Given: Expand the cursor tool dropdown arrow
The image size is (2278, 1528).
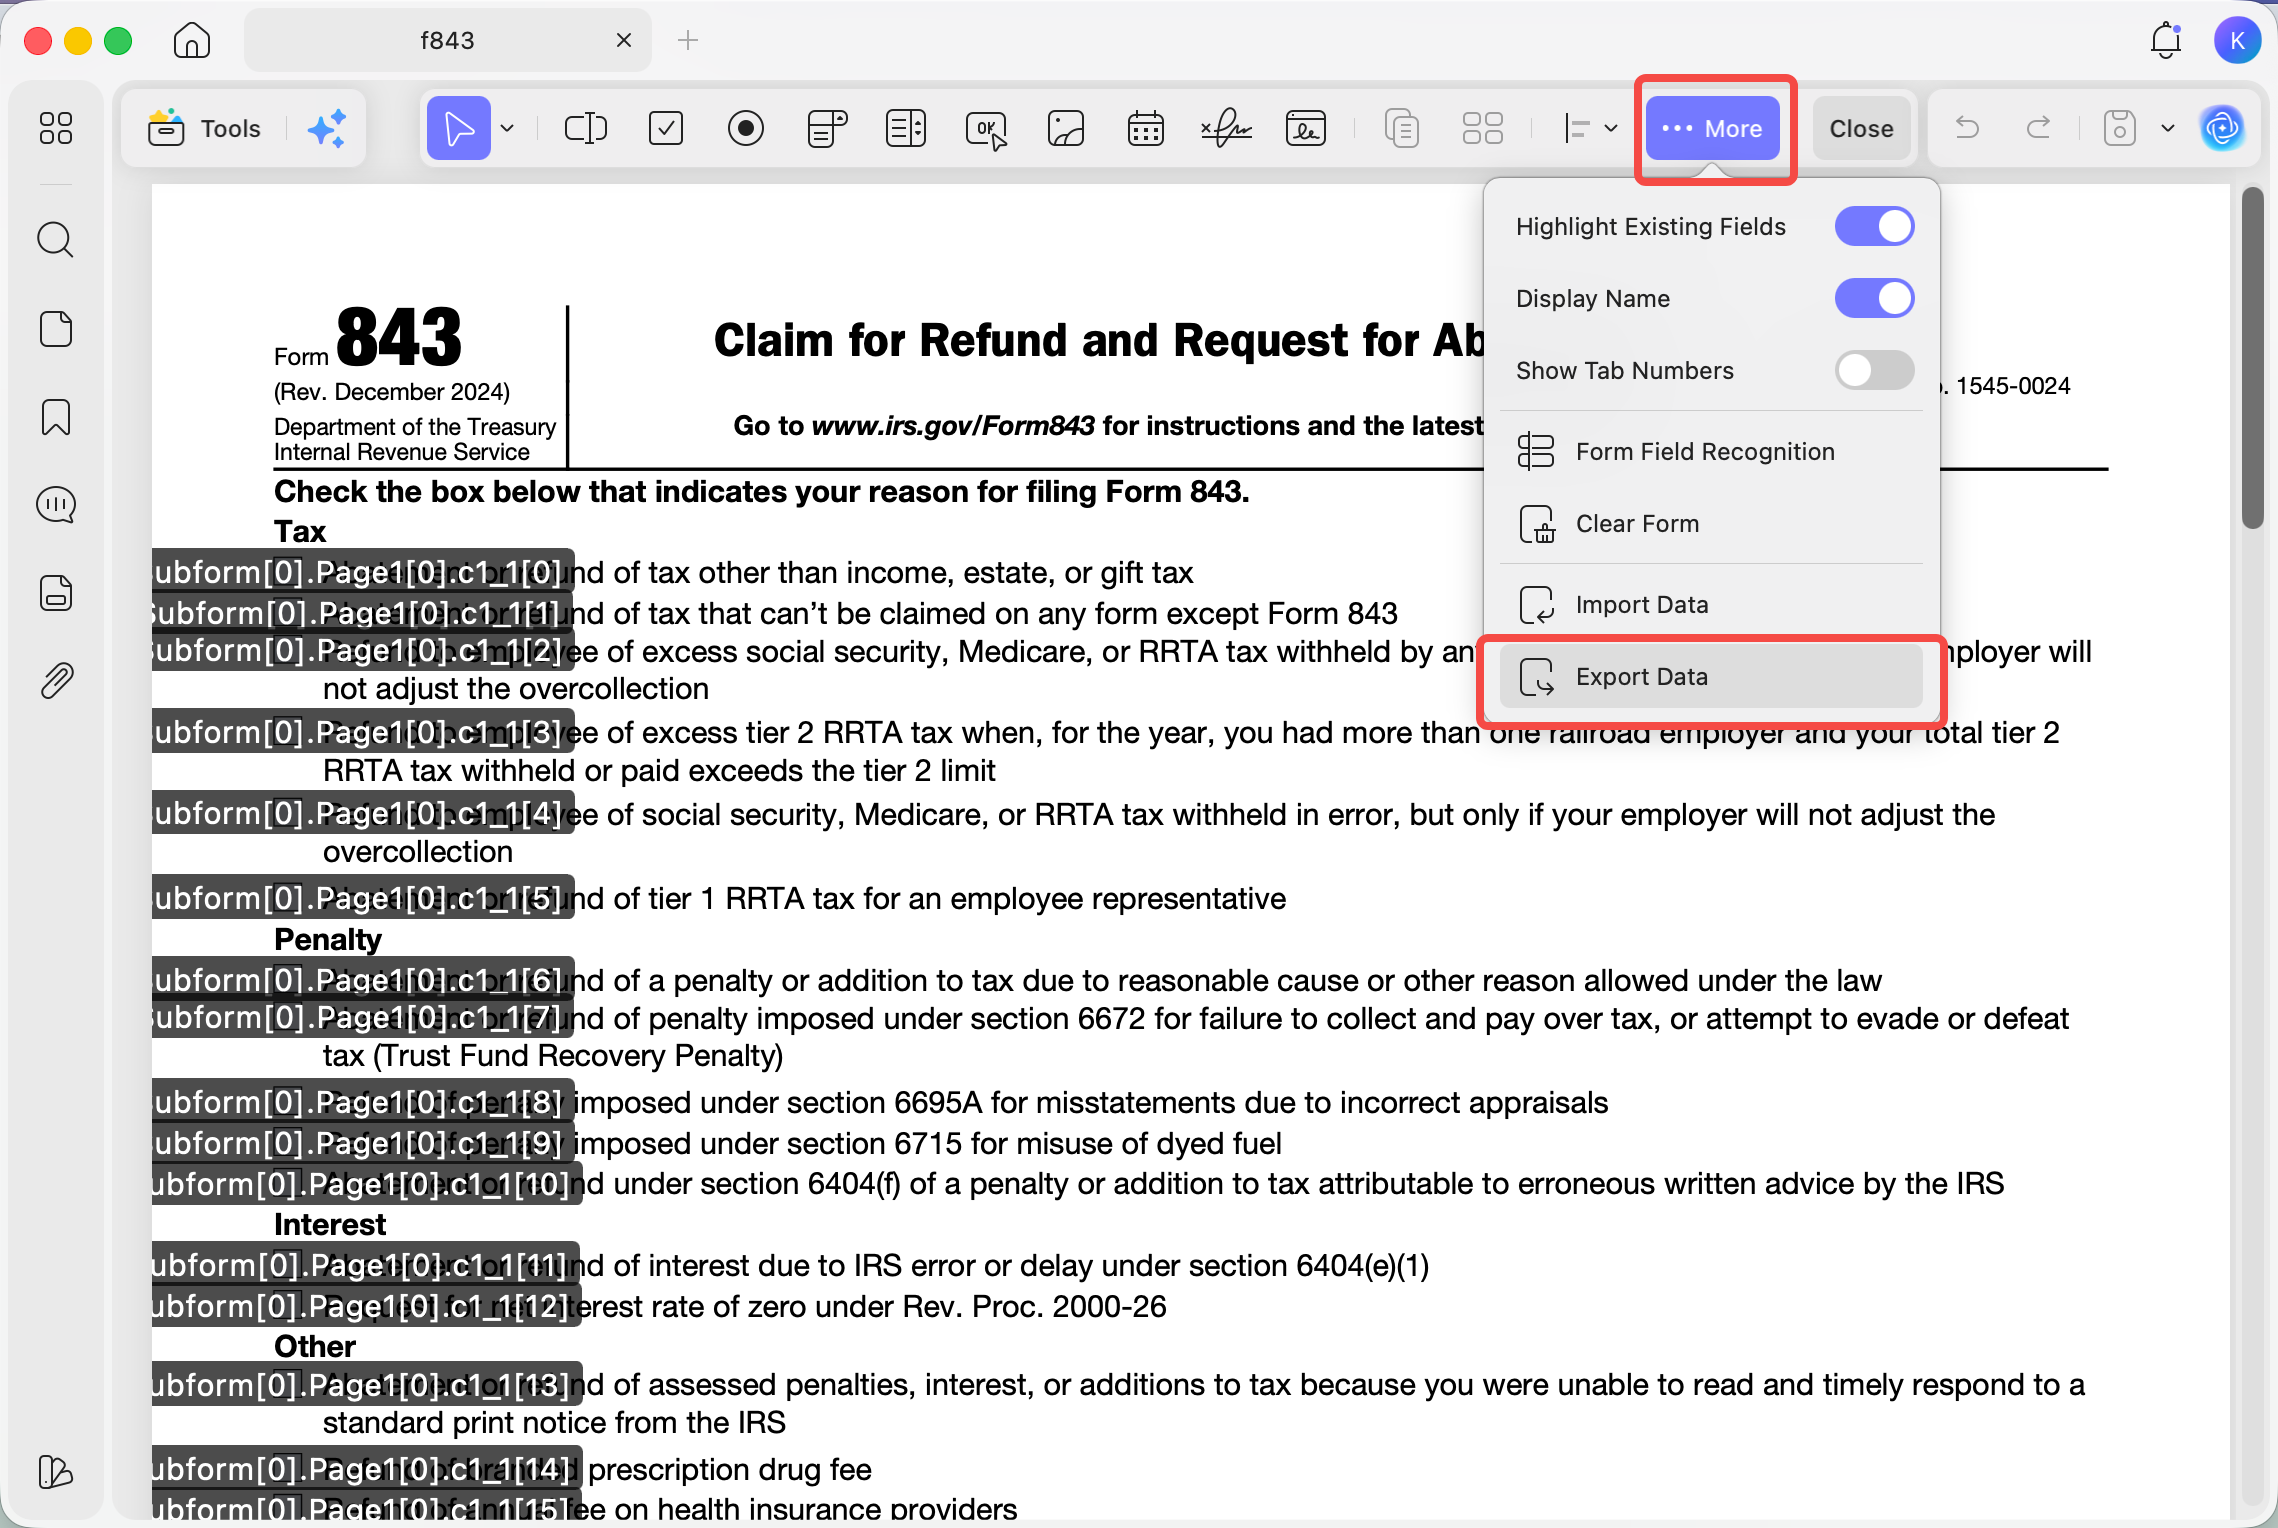Looking at the screenshot, I should tap(508, 128).
